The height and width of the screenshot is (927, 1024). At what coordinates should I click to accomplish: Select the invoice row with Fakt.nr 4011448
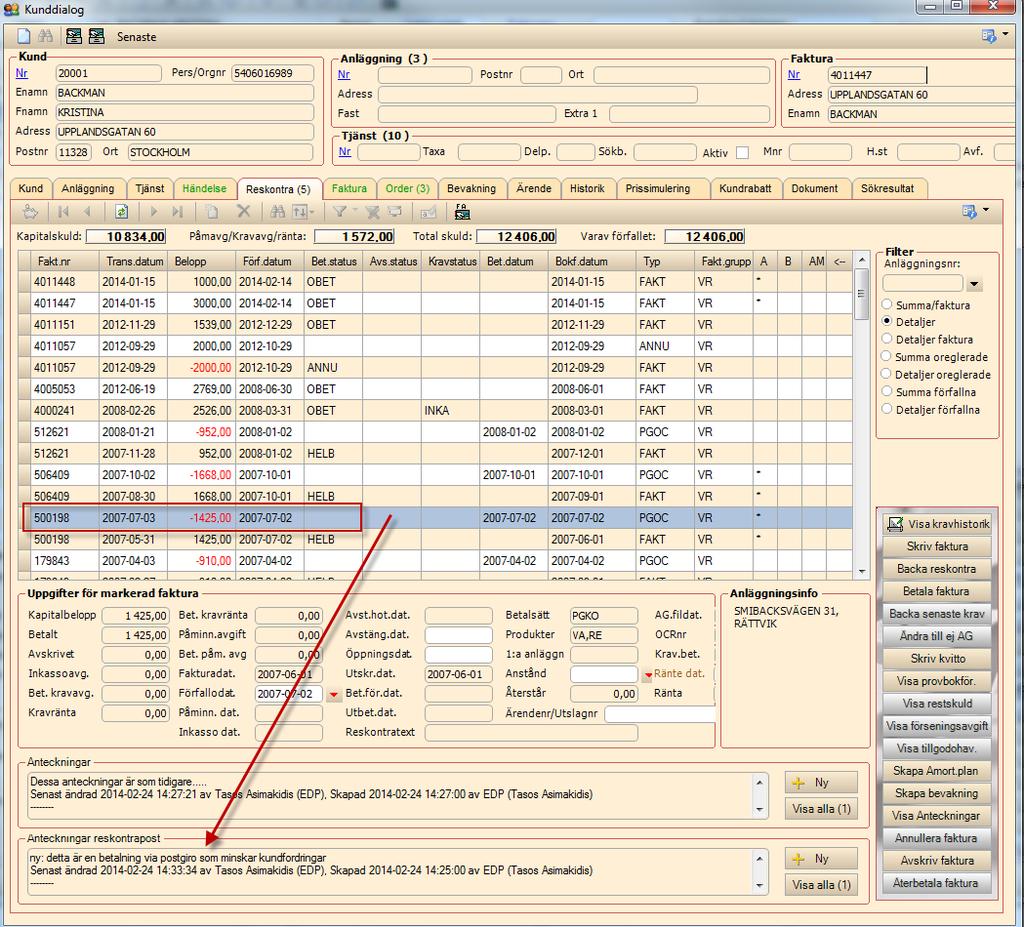pos(436,282)
